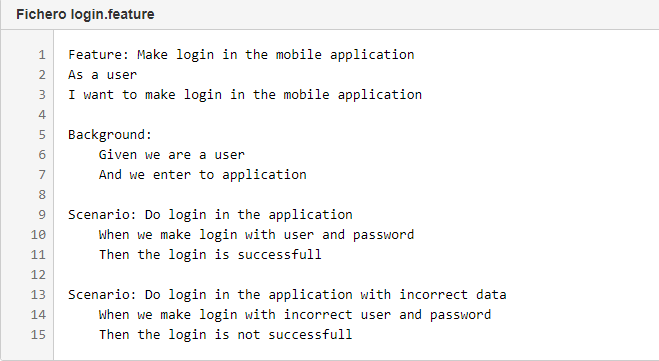Click 'When we make login with user and password'
659x361 pixels.
(x=256, y=235)
